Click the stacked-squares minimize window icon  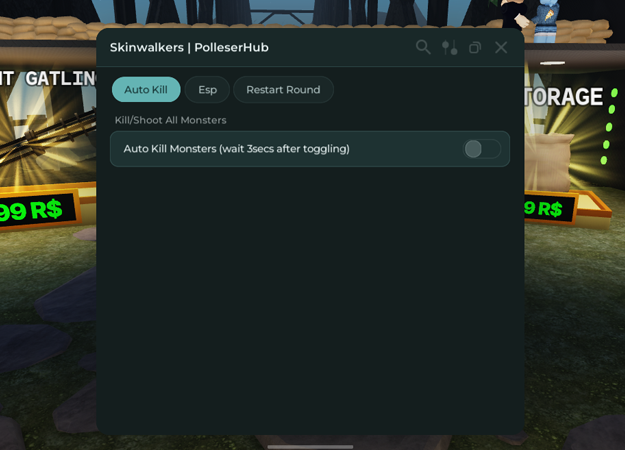[475, 48]
